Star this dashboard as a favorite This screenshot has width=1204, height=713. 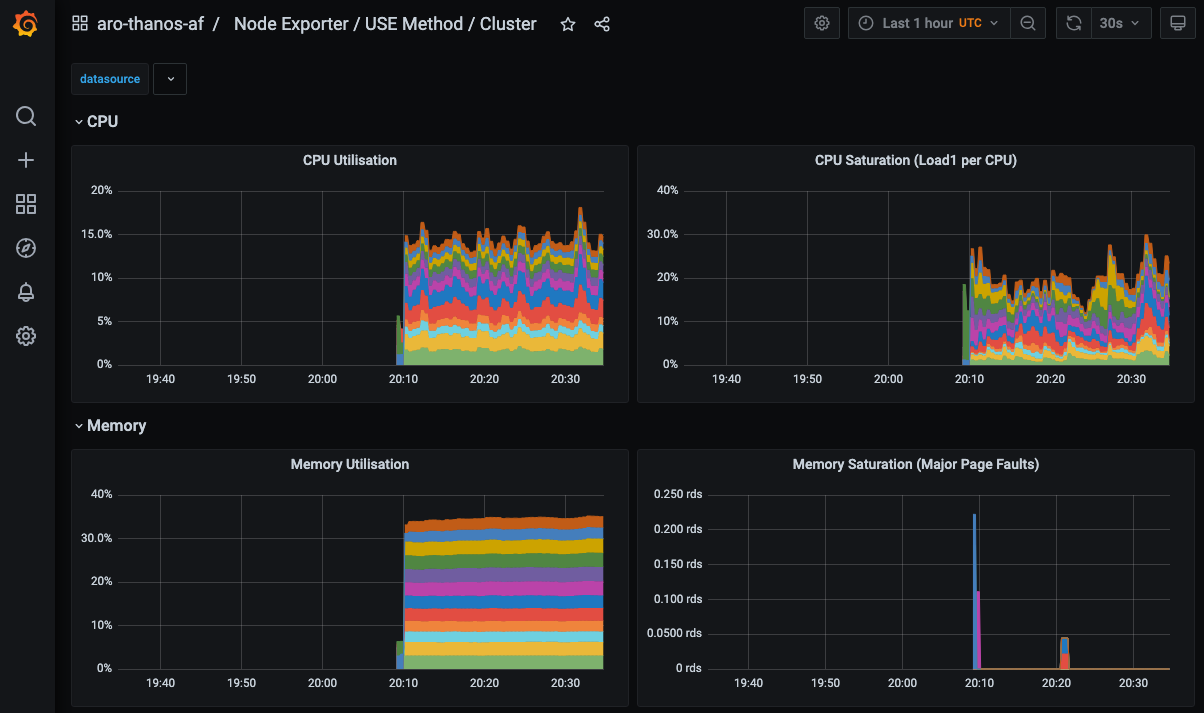tap(567, 24)
